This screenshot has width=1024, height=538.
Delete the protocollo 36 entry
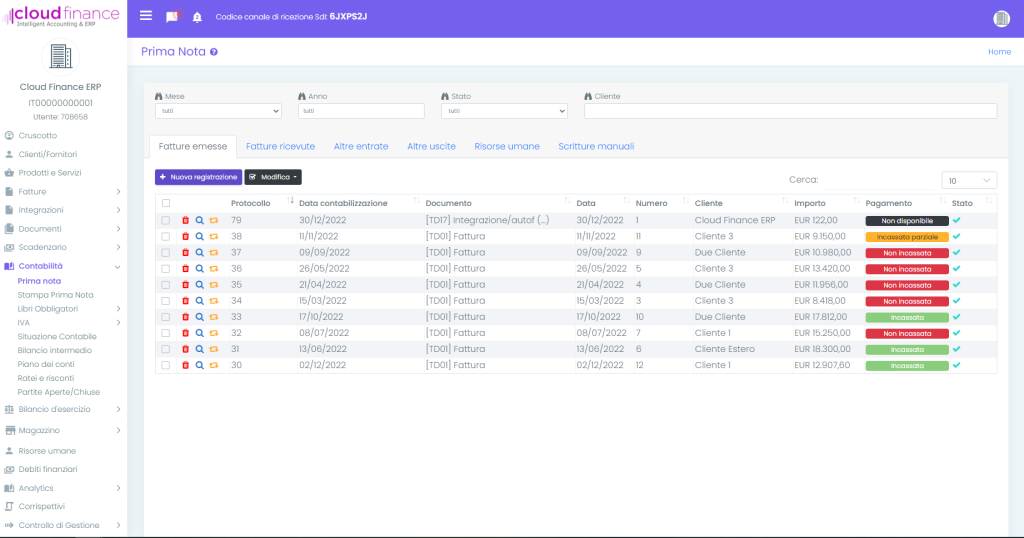point(185,269)
